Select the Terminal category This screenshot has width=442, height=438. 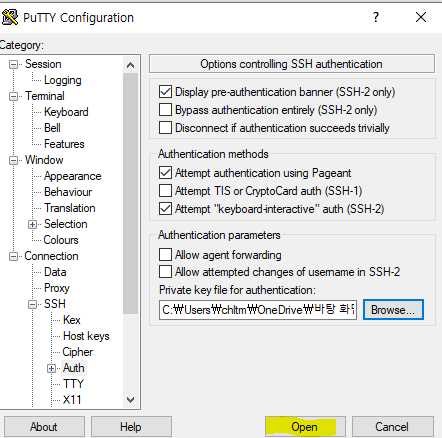(x=45, y=96)
